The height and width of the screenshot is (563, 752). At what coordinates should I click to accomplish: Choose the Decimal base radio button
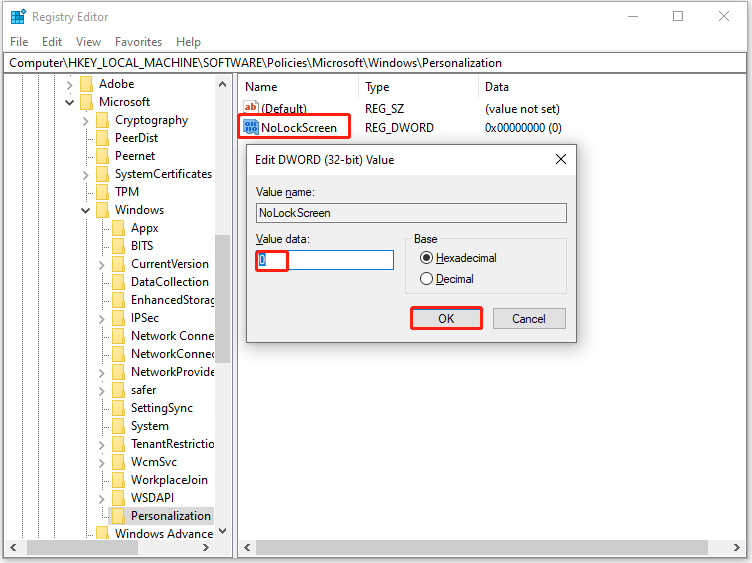[x=426, y=279]
